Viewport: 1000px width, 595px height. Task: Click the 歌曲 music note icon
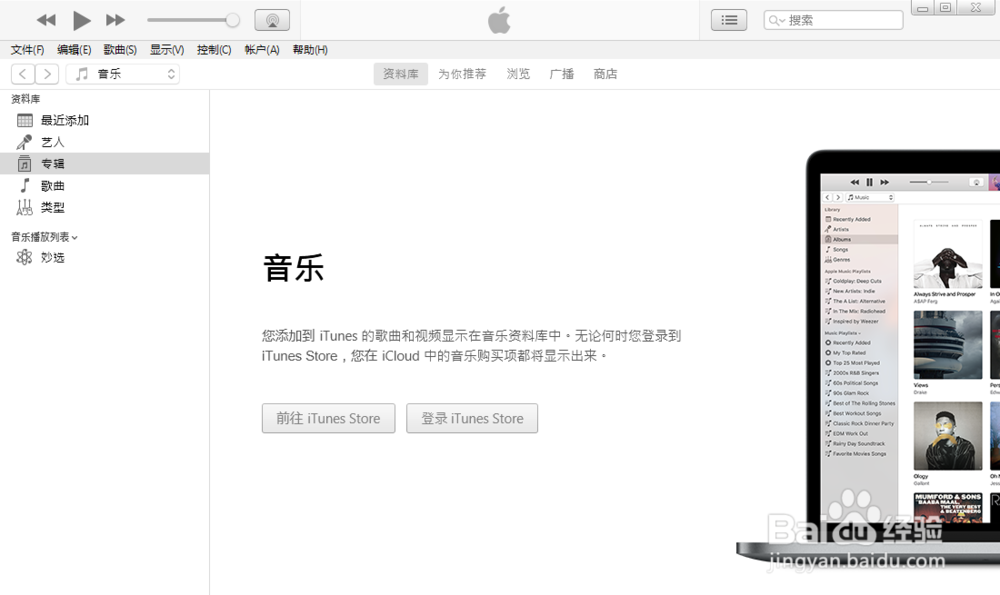point(25,186)
